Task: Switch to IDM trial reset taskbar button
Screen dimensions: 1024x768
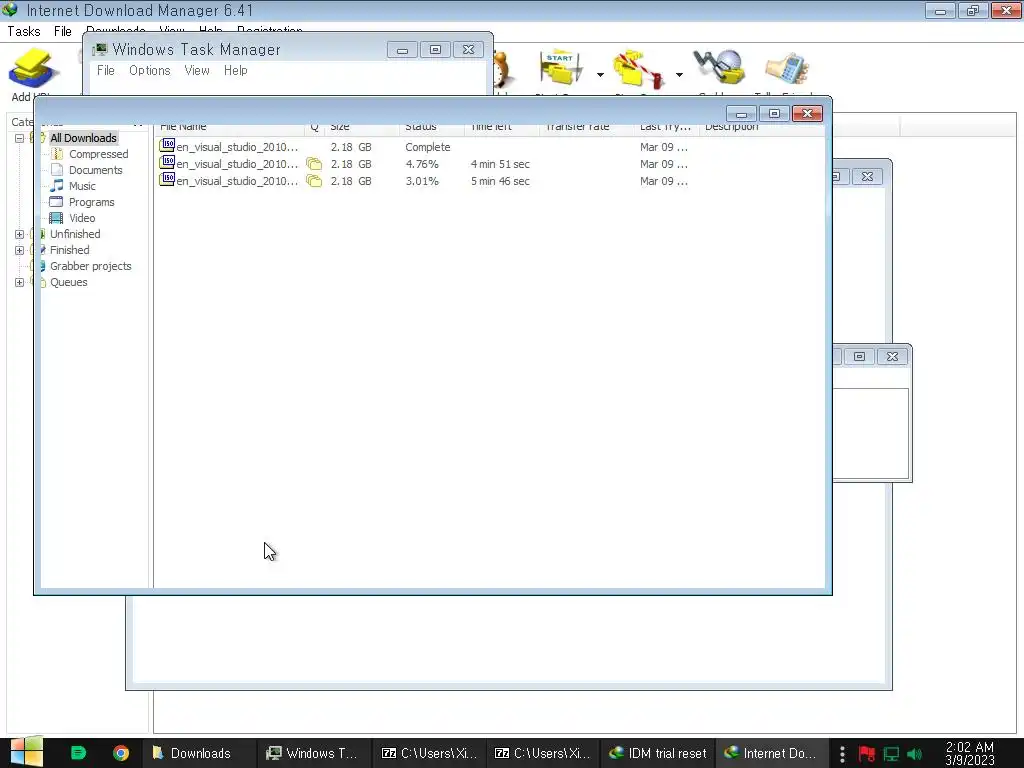Action: coord(658,753)
